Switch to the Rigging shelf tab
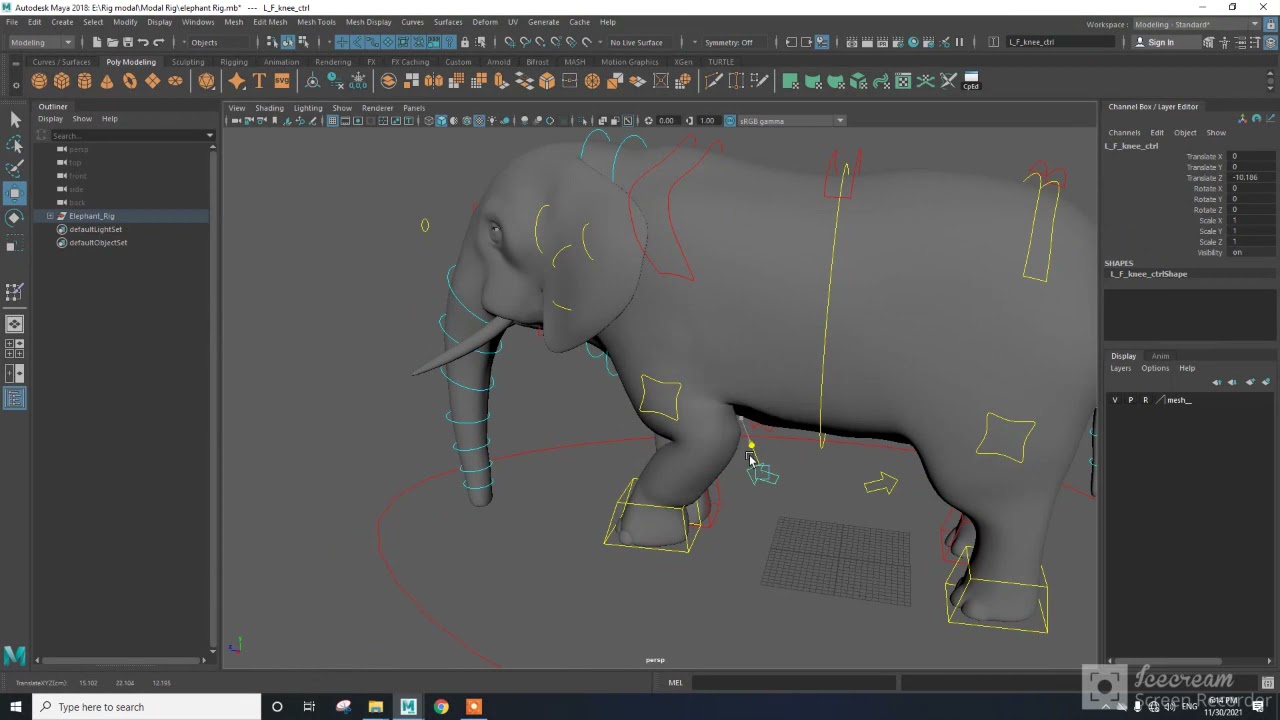Viewport: 1280px width, 720px height. click(234, 62)
